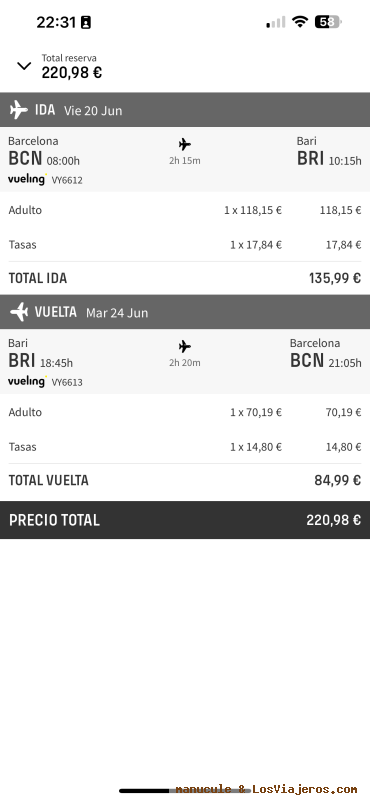Tap the VUELTA returning plane icon

point(19,312)
